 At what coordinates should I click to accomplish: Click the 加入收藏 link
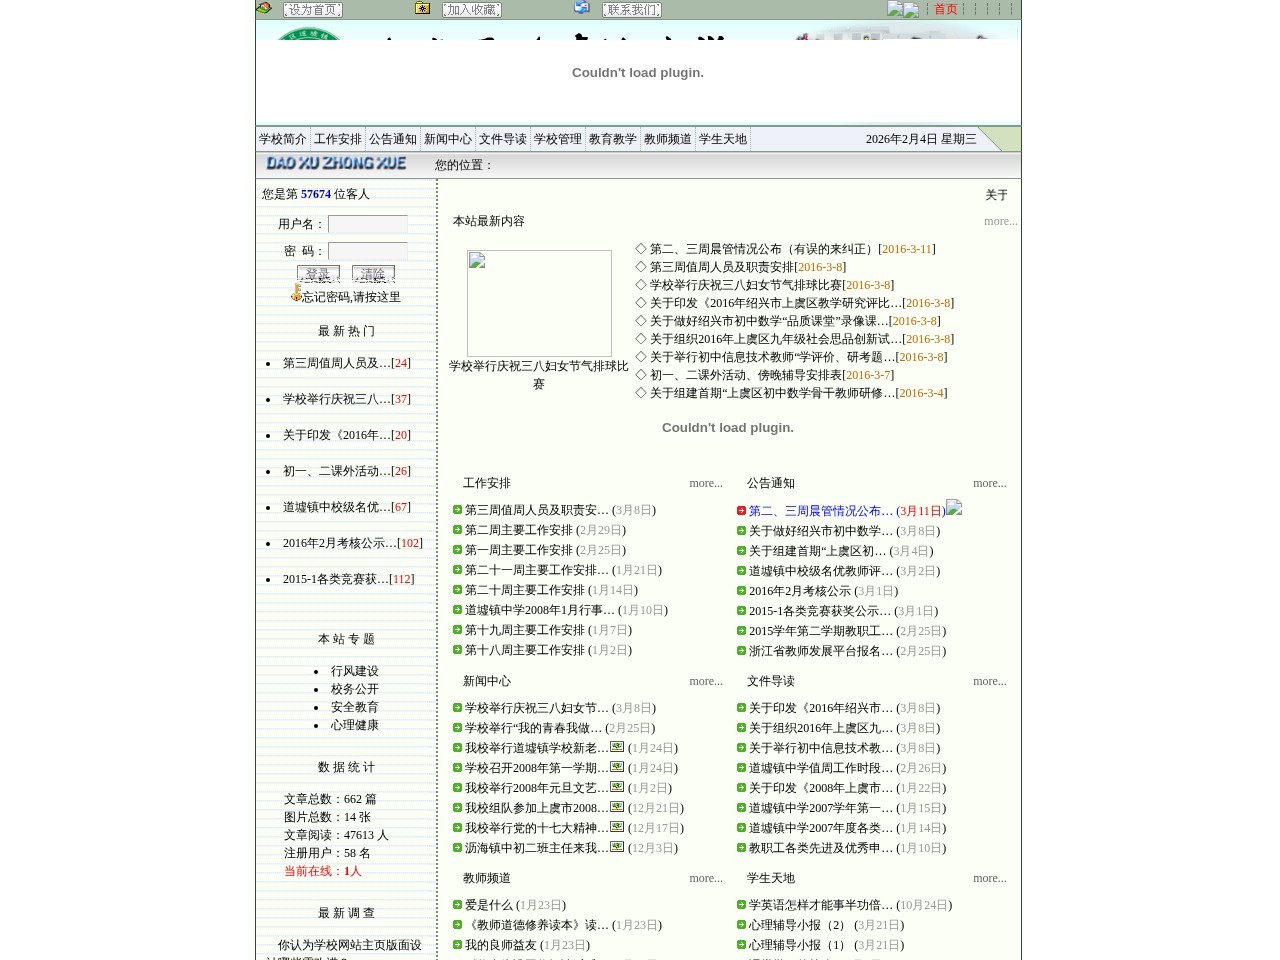pos(472,9)
